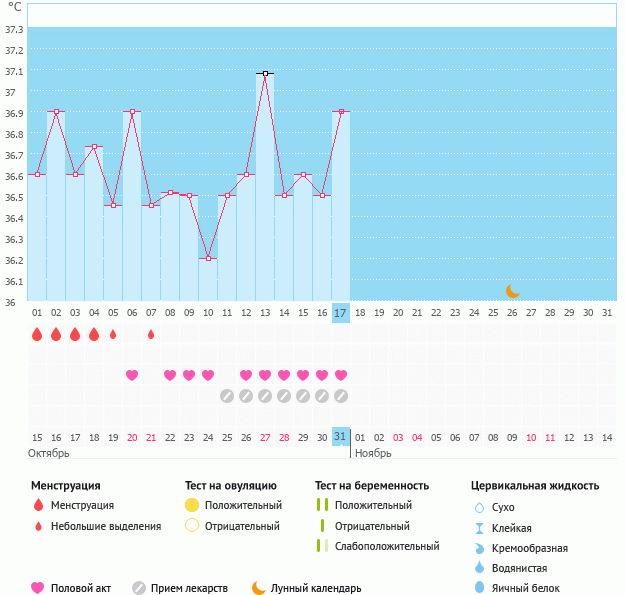Select the peak temperature point on day 13
The width and height of the screenshot is (626, 595).
coord(265,73)
